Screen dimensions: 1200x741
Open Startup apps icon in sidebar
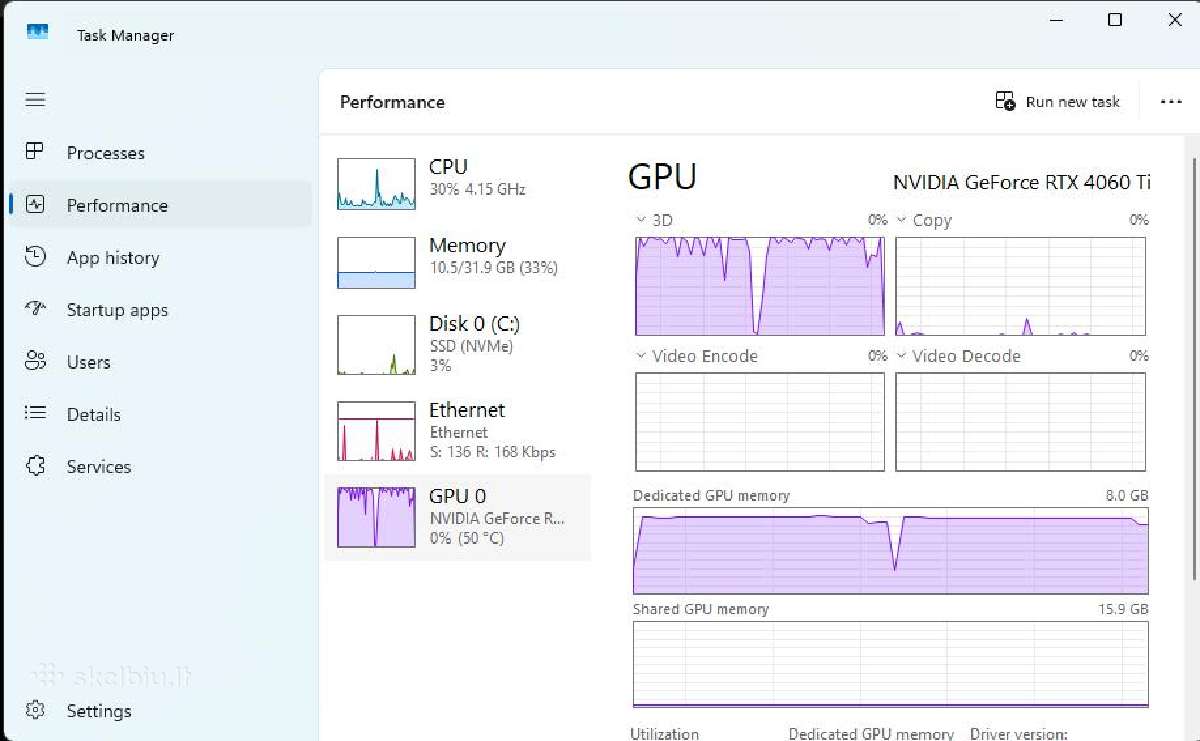(35, 309)
